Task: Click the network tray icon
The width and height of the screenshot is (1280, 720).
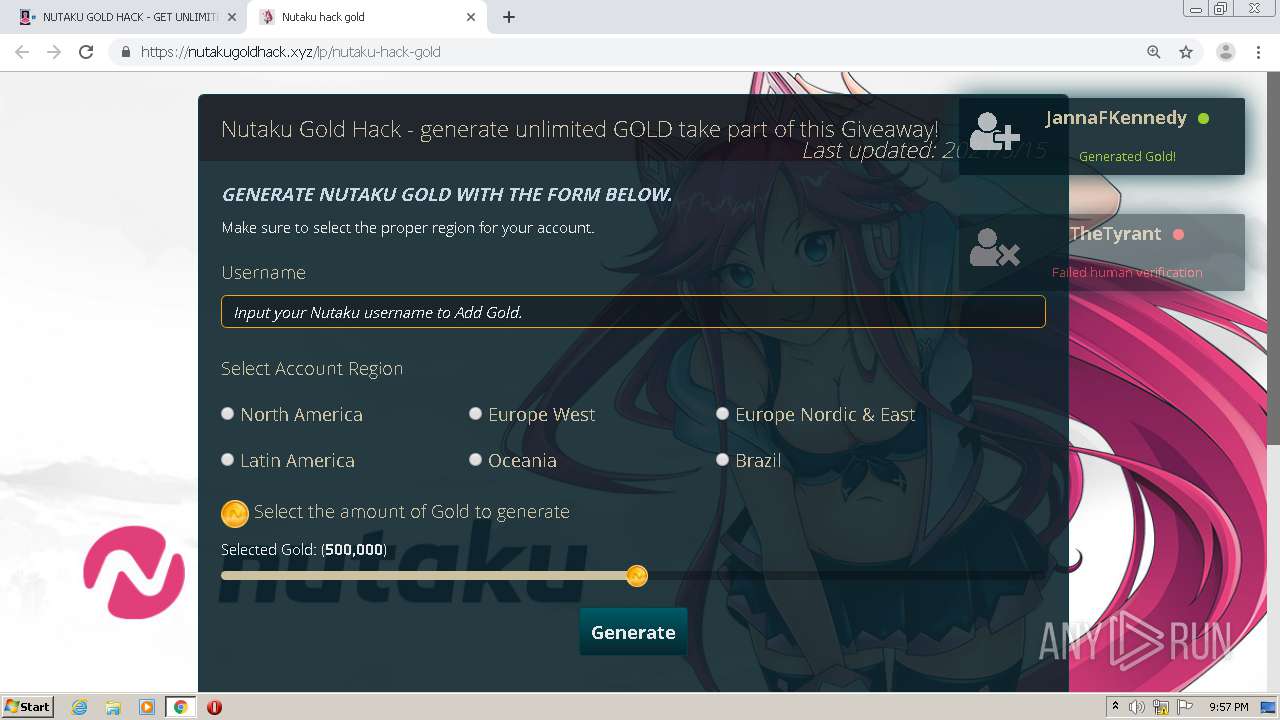Action: coord(1161,707)
